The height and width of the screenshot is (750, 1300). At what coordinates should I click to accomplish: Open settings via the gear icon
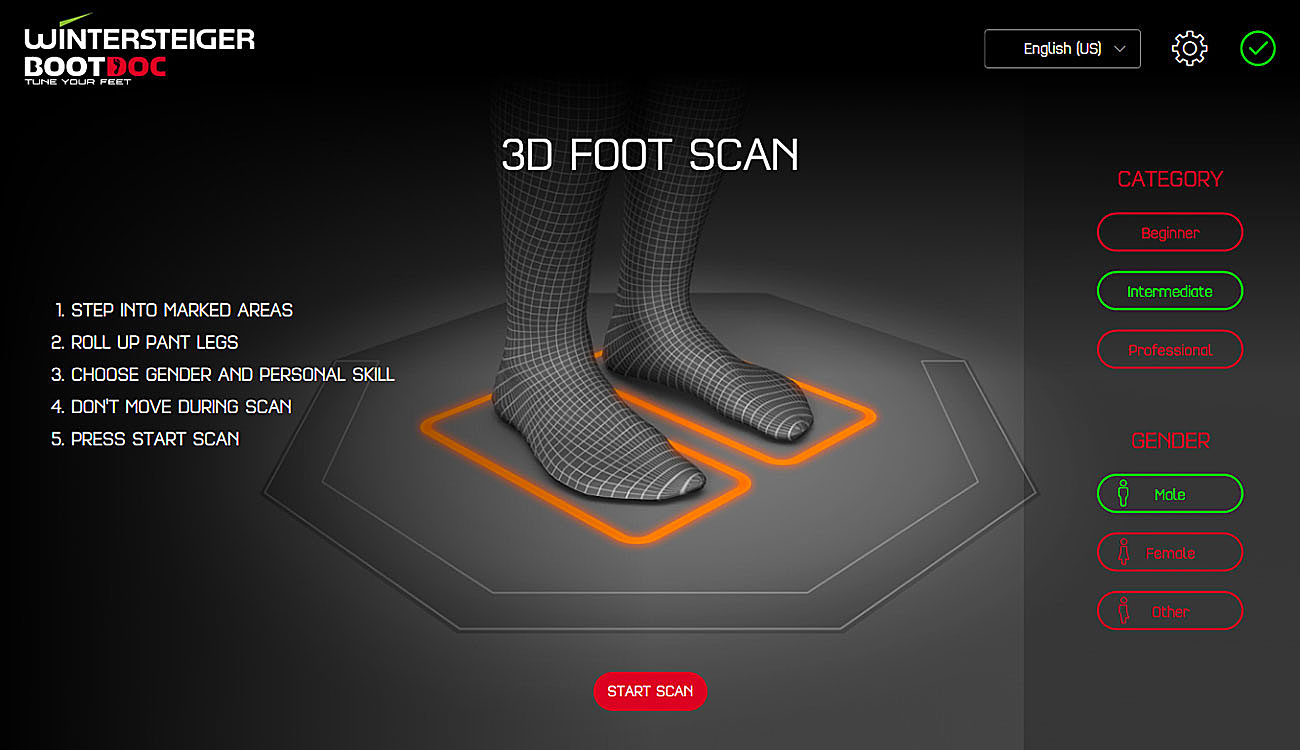coord(1189,48)
